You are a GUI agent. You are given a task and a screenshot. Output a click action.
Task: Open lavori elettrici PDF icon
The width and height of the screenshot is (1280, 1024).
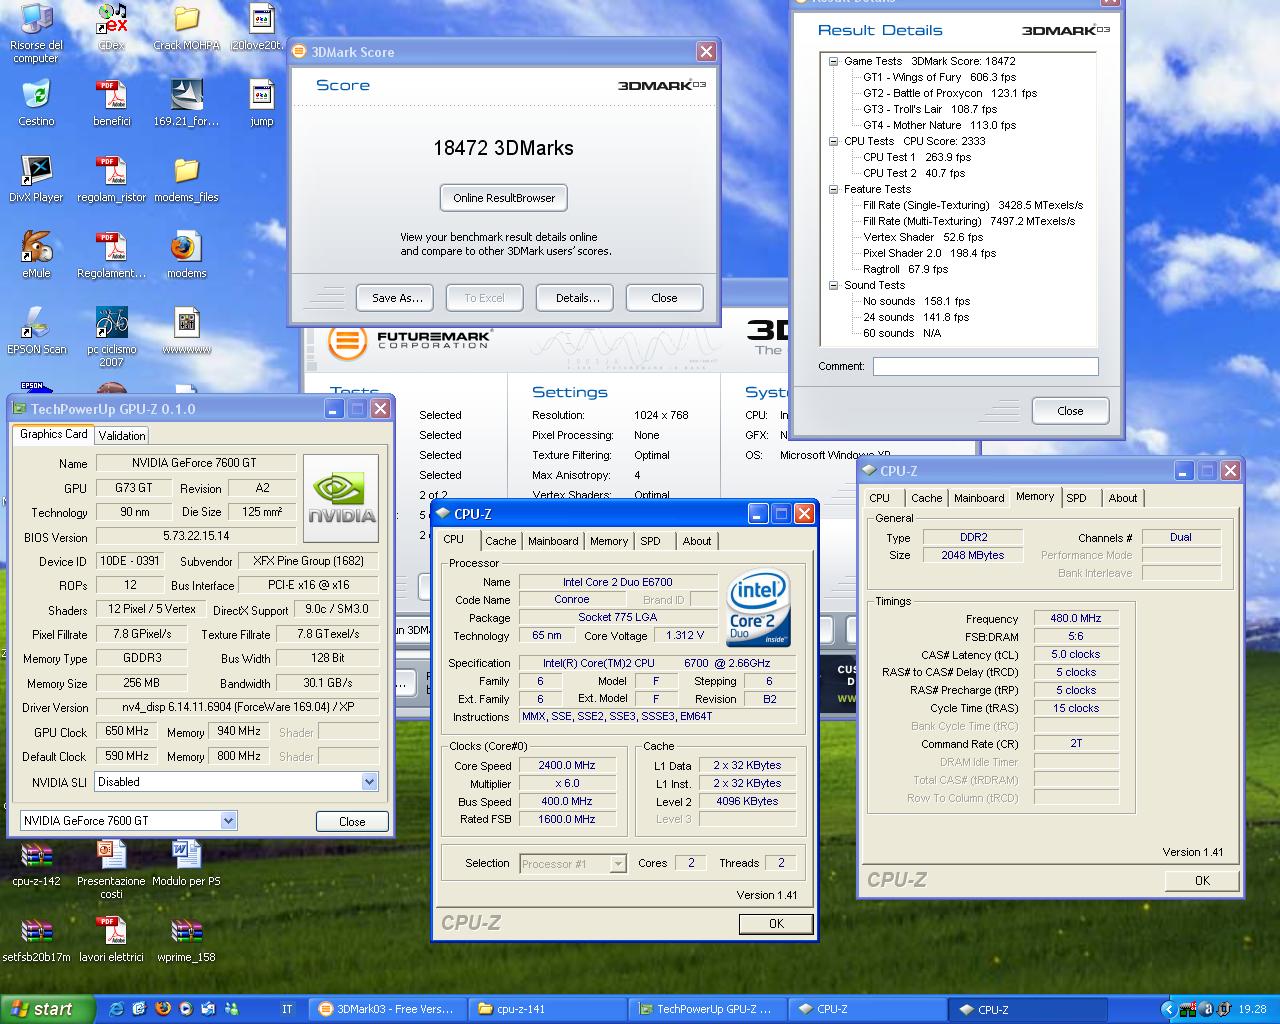(112, 939)
